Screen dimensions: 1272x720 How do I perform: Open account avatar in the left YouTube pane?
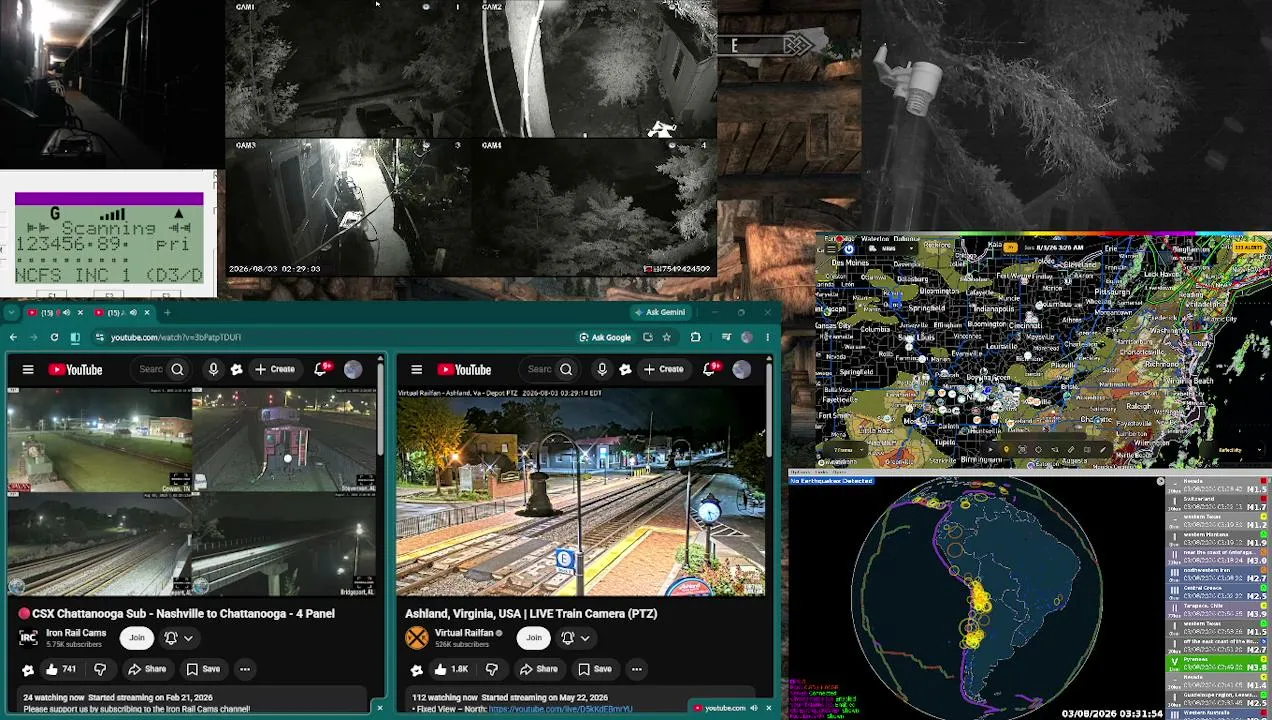click(x=353, y=370)
